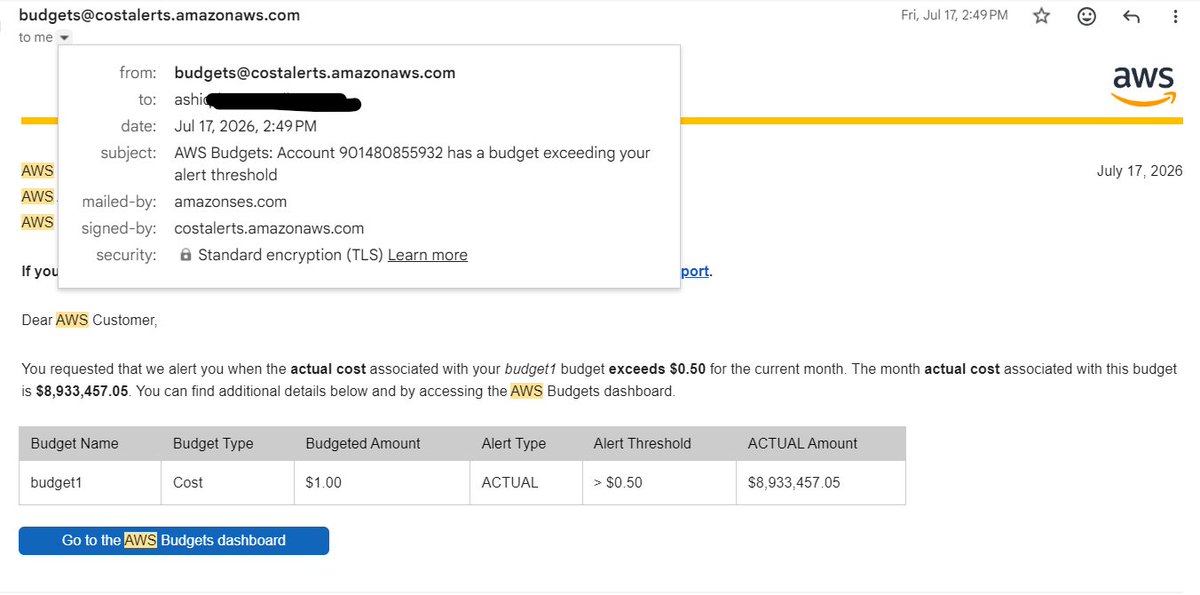Click the "Jul 17, 2026, 2:49 PM" date value

(245, 126)
